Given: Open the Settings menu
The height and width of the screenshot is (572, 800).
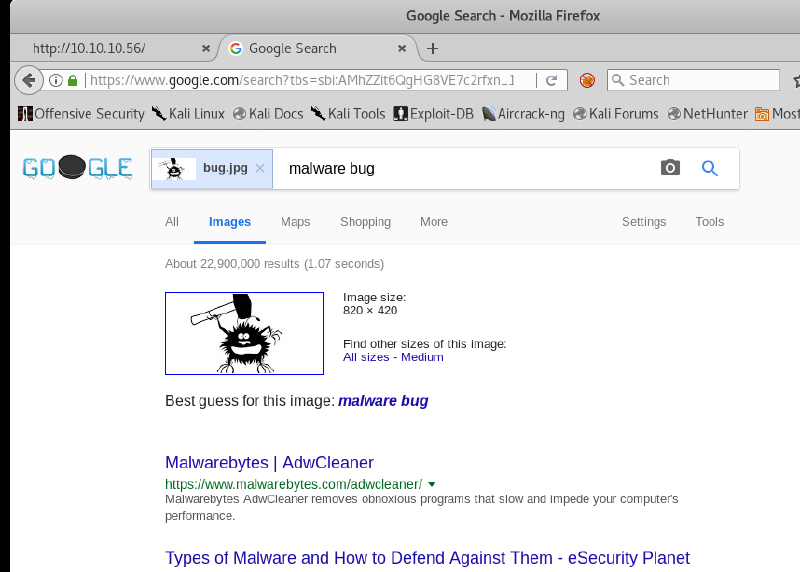Looking at the screenshot, I should pyautogui.click(x=644, y=222).
